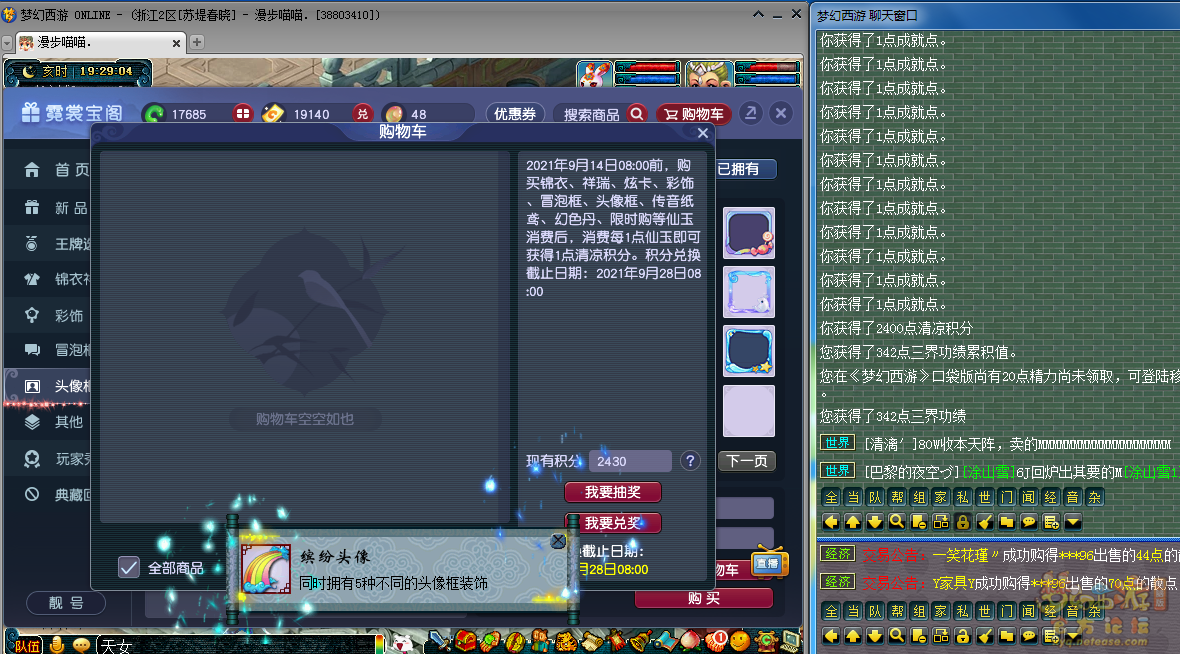Click the red 兑 exchange icon beside 19140
Screen dimensions: 1180x654
(x=363, y=114)
